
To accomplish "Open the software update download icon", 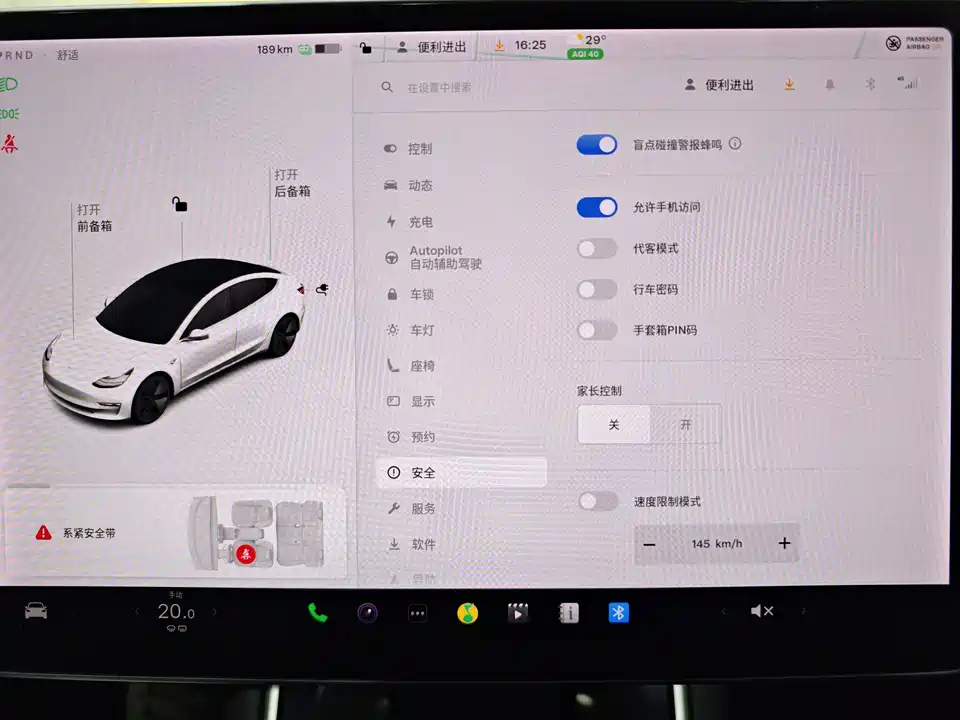I will 789,84.
